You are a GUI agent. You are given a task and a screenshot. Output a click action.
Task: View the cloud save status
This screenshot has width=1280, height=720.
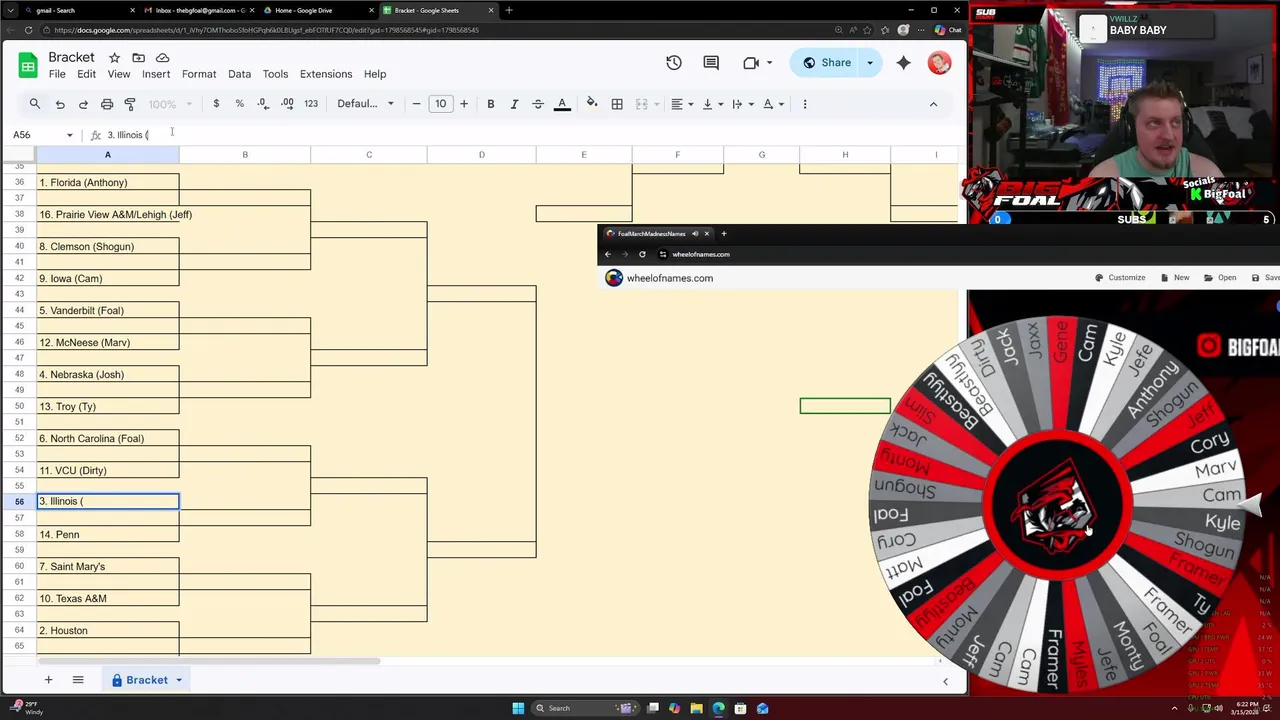click(162, 58)
